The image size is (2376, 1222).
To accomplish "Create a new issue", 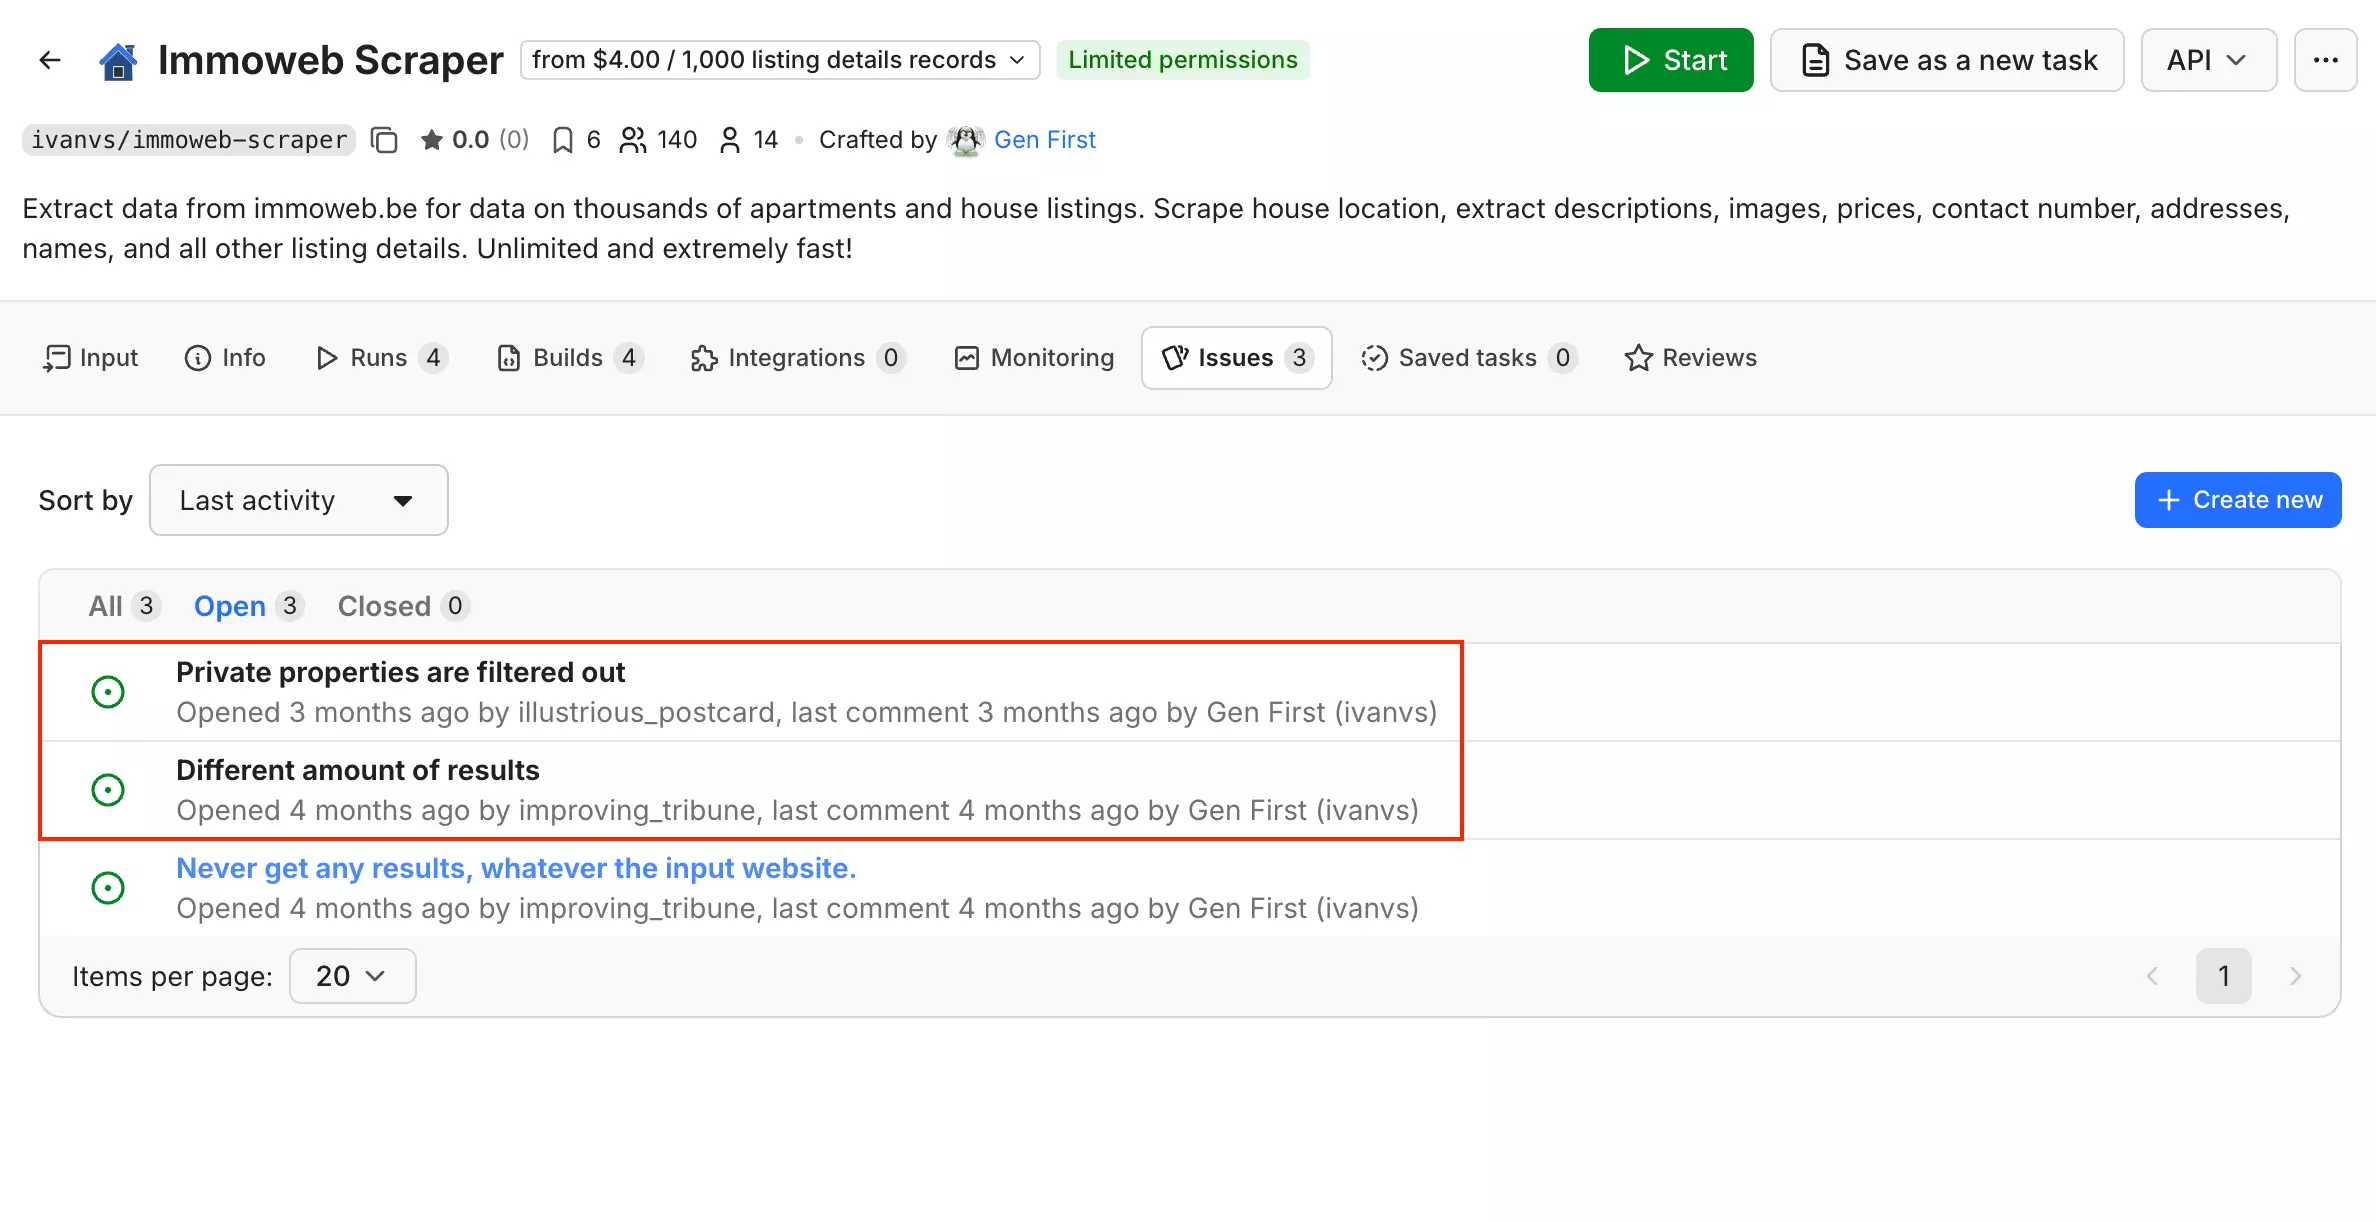I will (x=2238, y=500).
